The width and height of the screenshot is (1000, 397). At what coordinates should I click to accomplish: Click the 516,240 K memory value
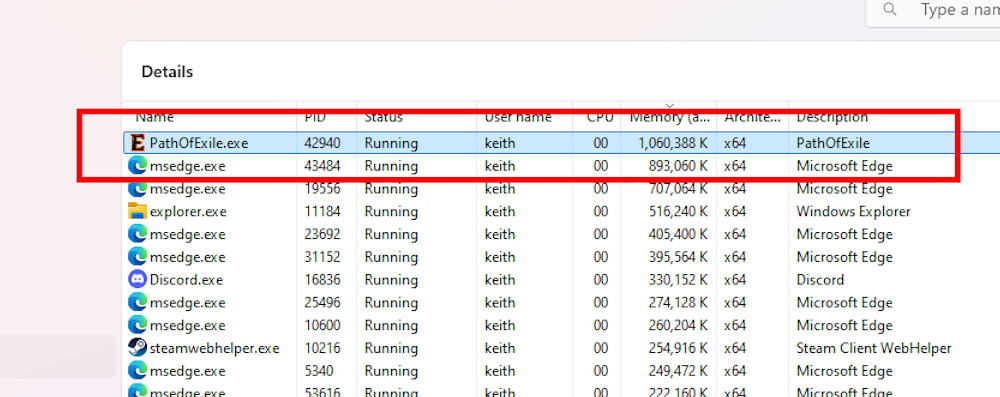678,211
